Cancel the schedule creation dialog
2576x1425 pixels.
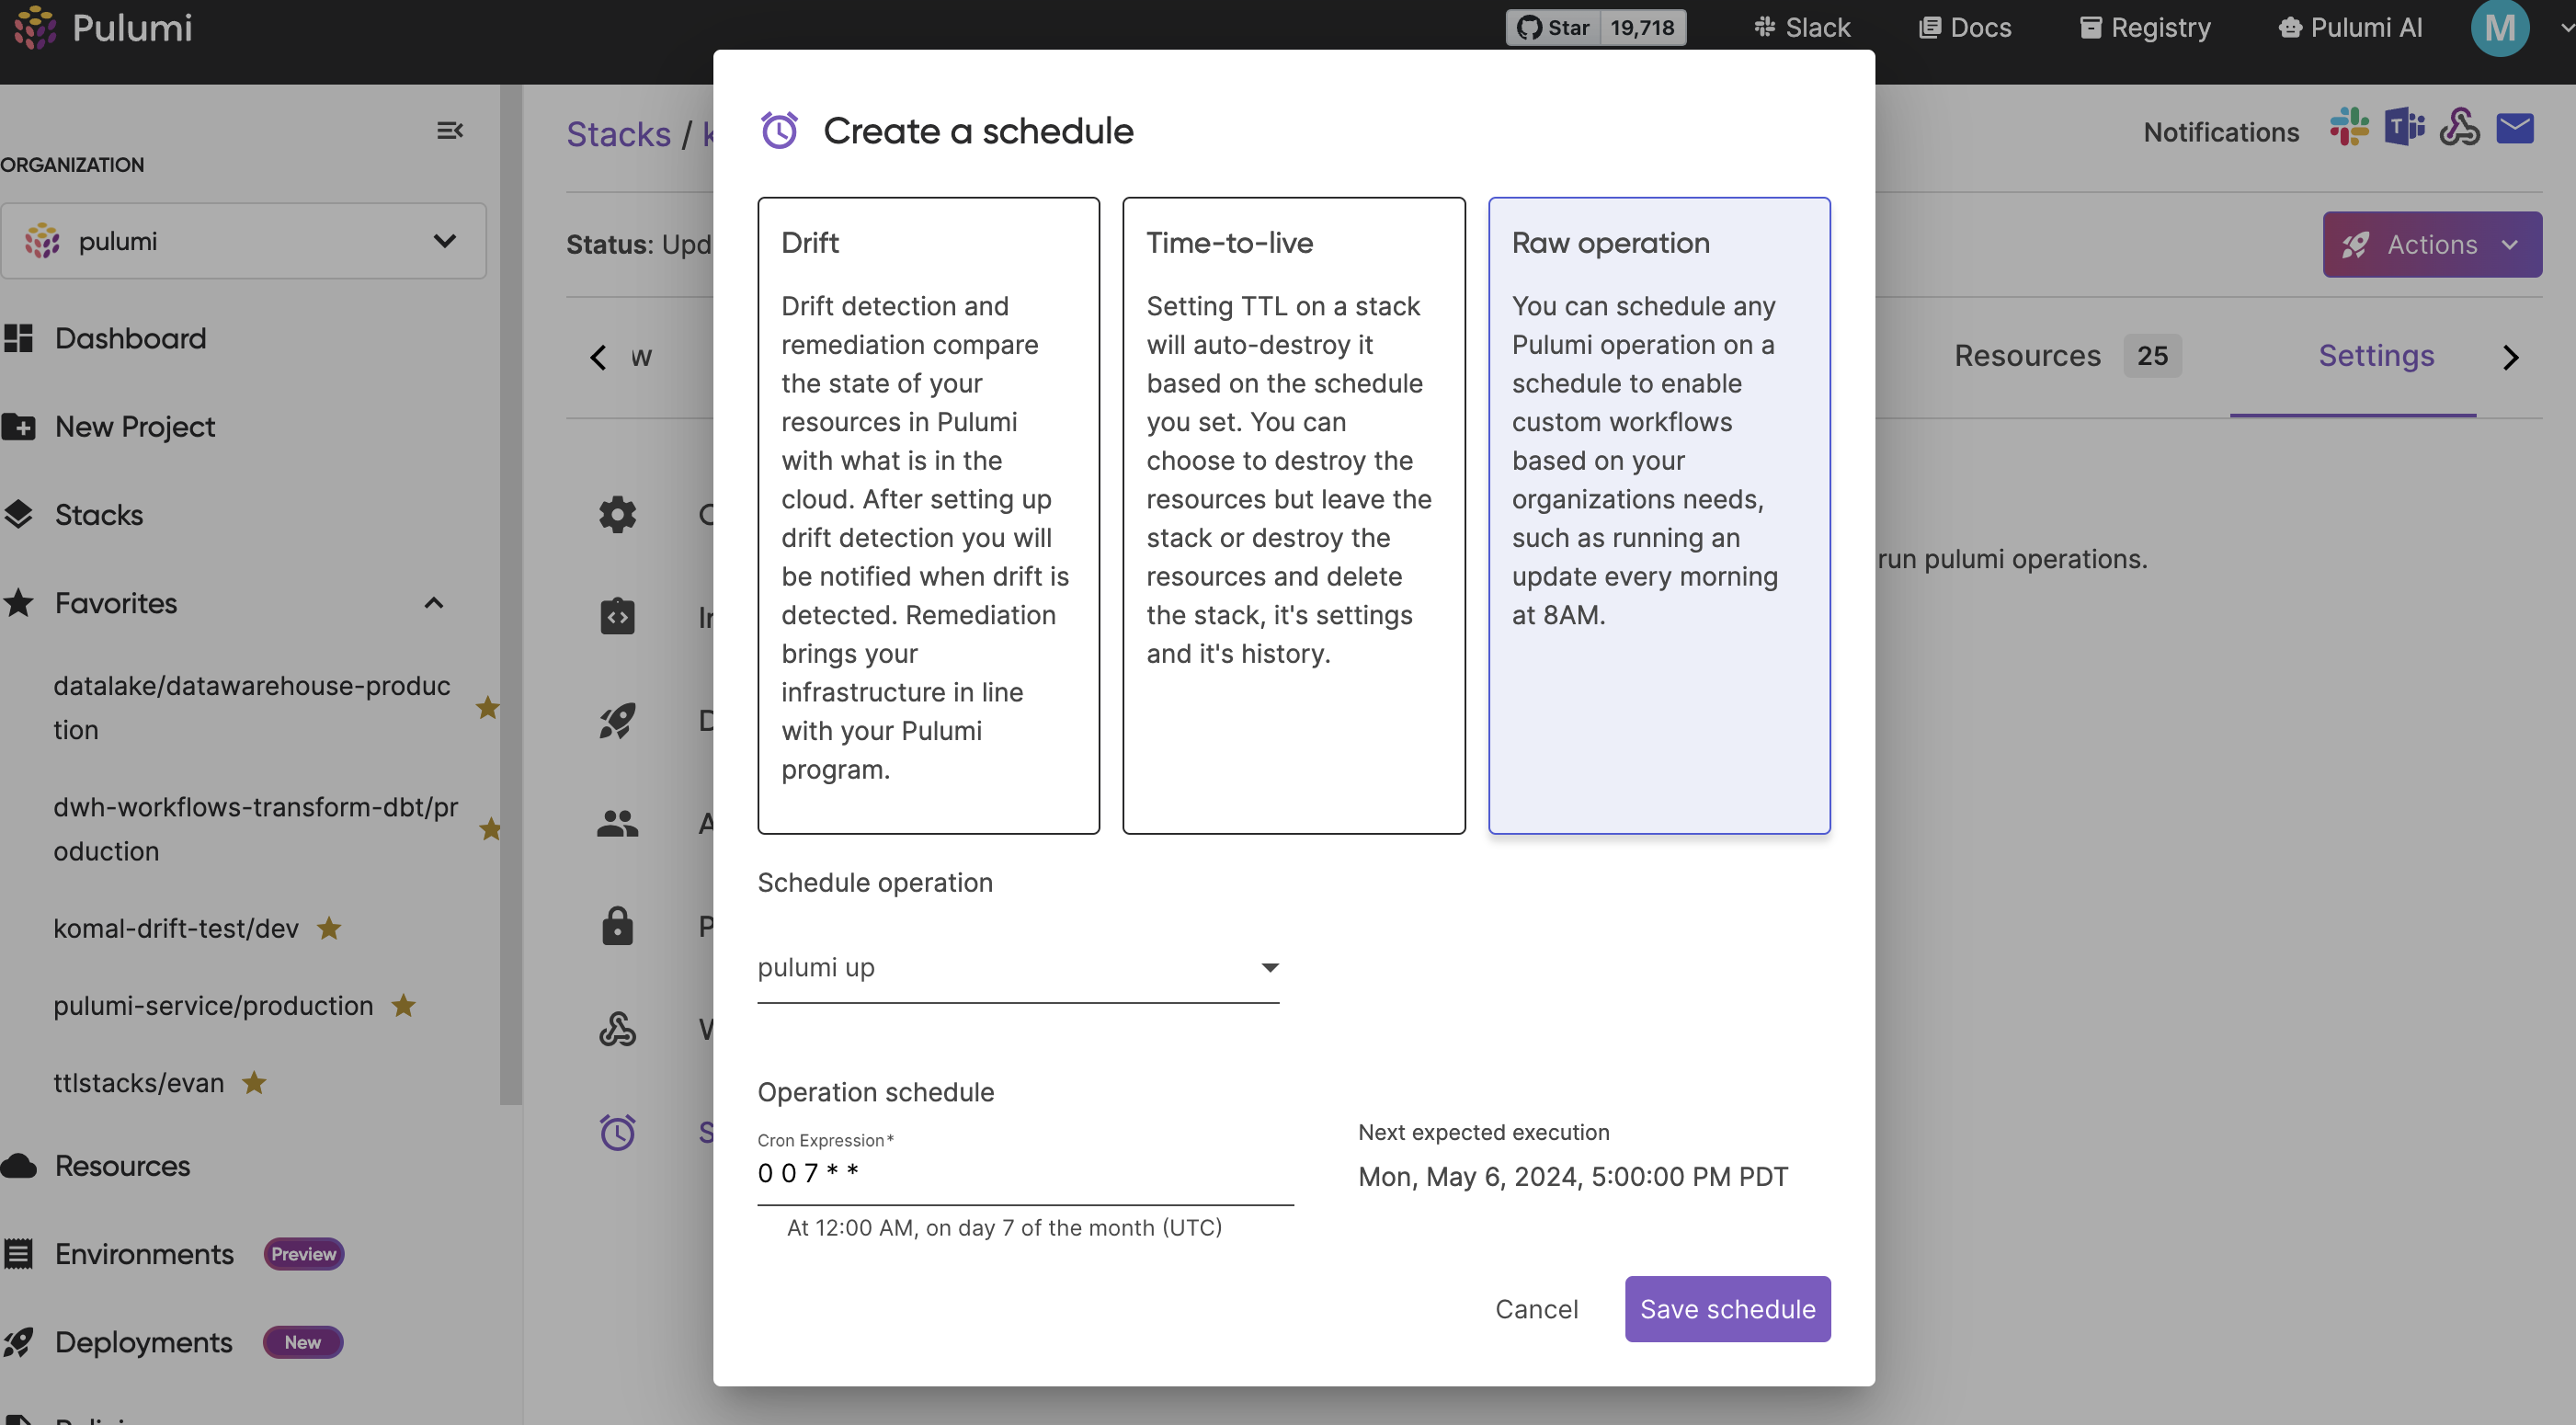pos(1536,1308)
